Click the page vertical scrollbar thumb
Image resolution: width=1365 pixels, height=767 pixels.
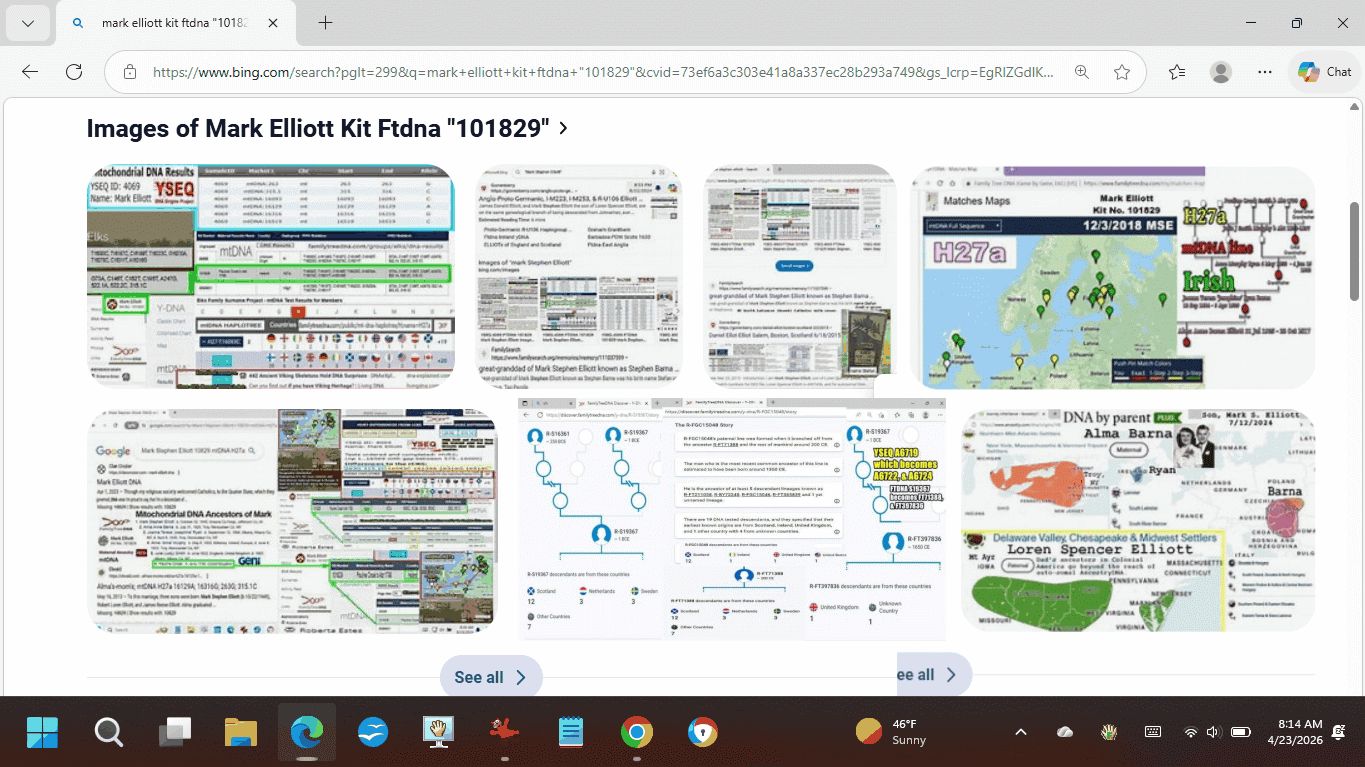click(1355, 230)
